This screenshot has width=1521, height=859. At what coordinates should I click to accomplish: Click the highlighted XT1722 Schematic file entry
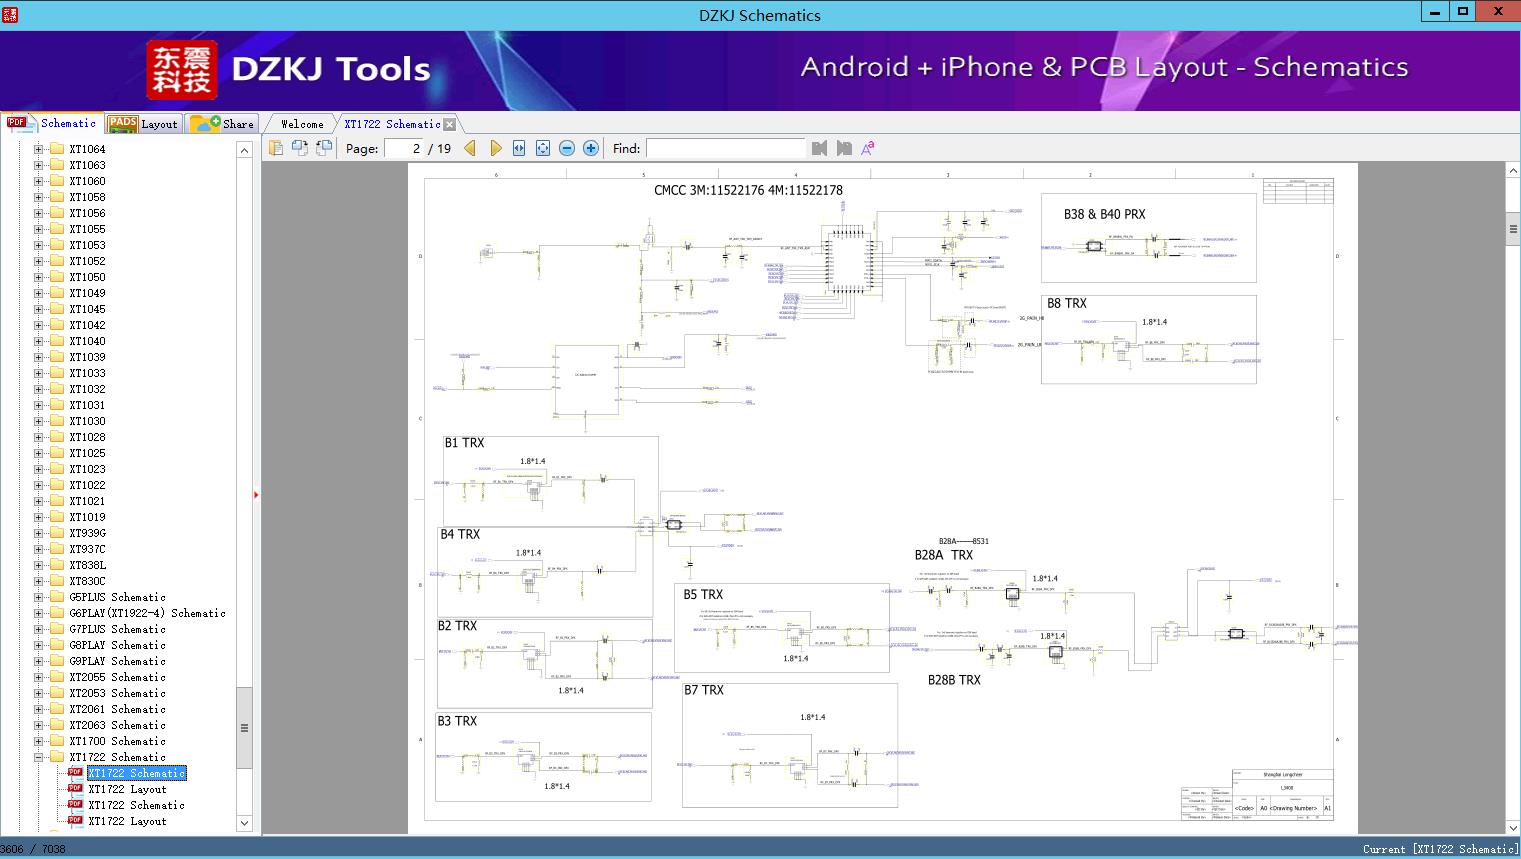[x=137, y=773]
